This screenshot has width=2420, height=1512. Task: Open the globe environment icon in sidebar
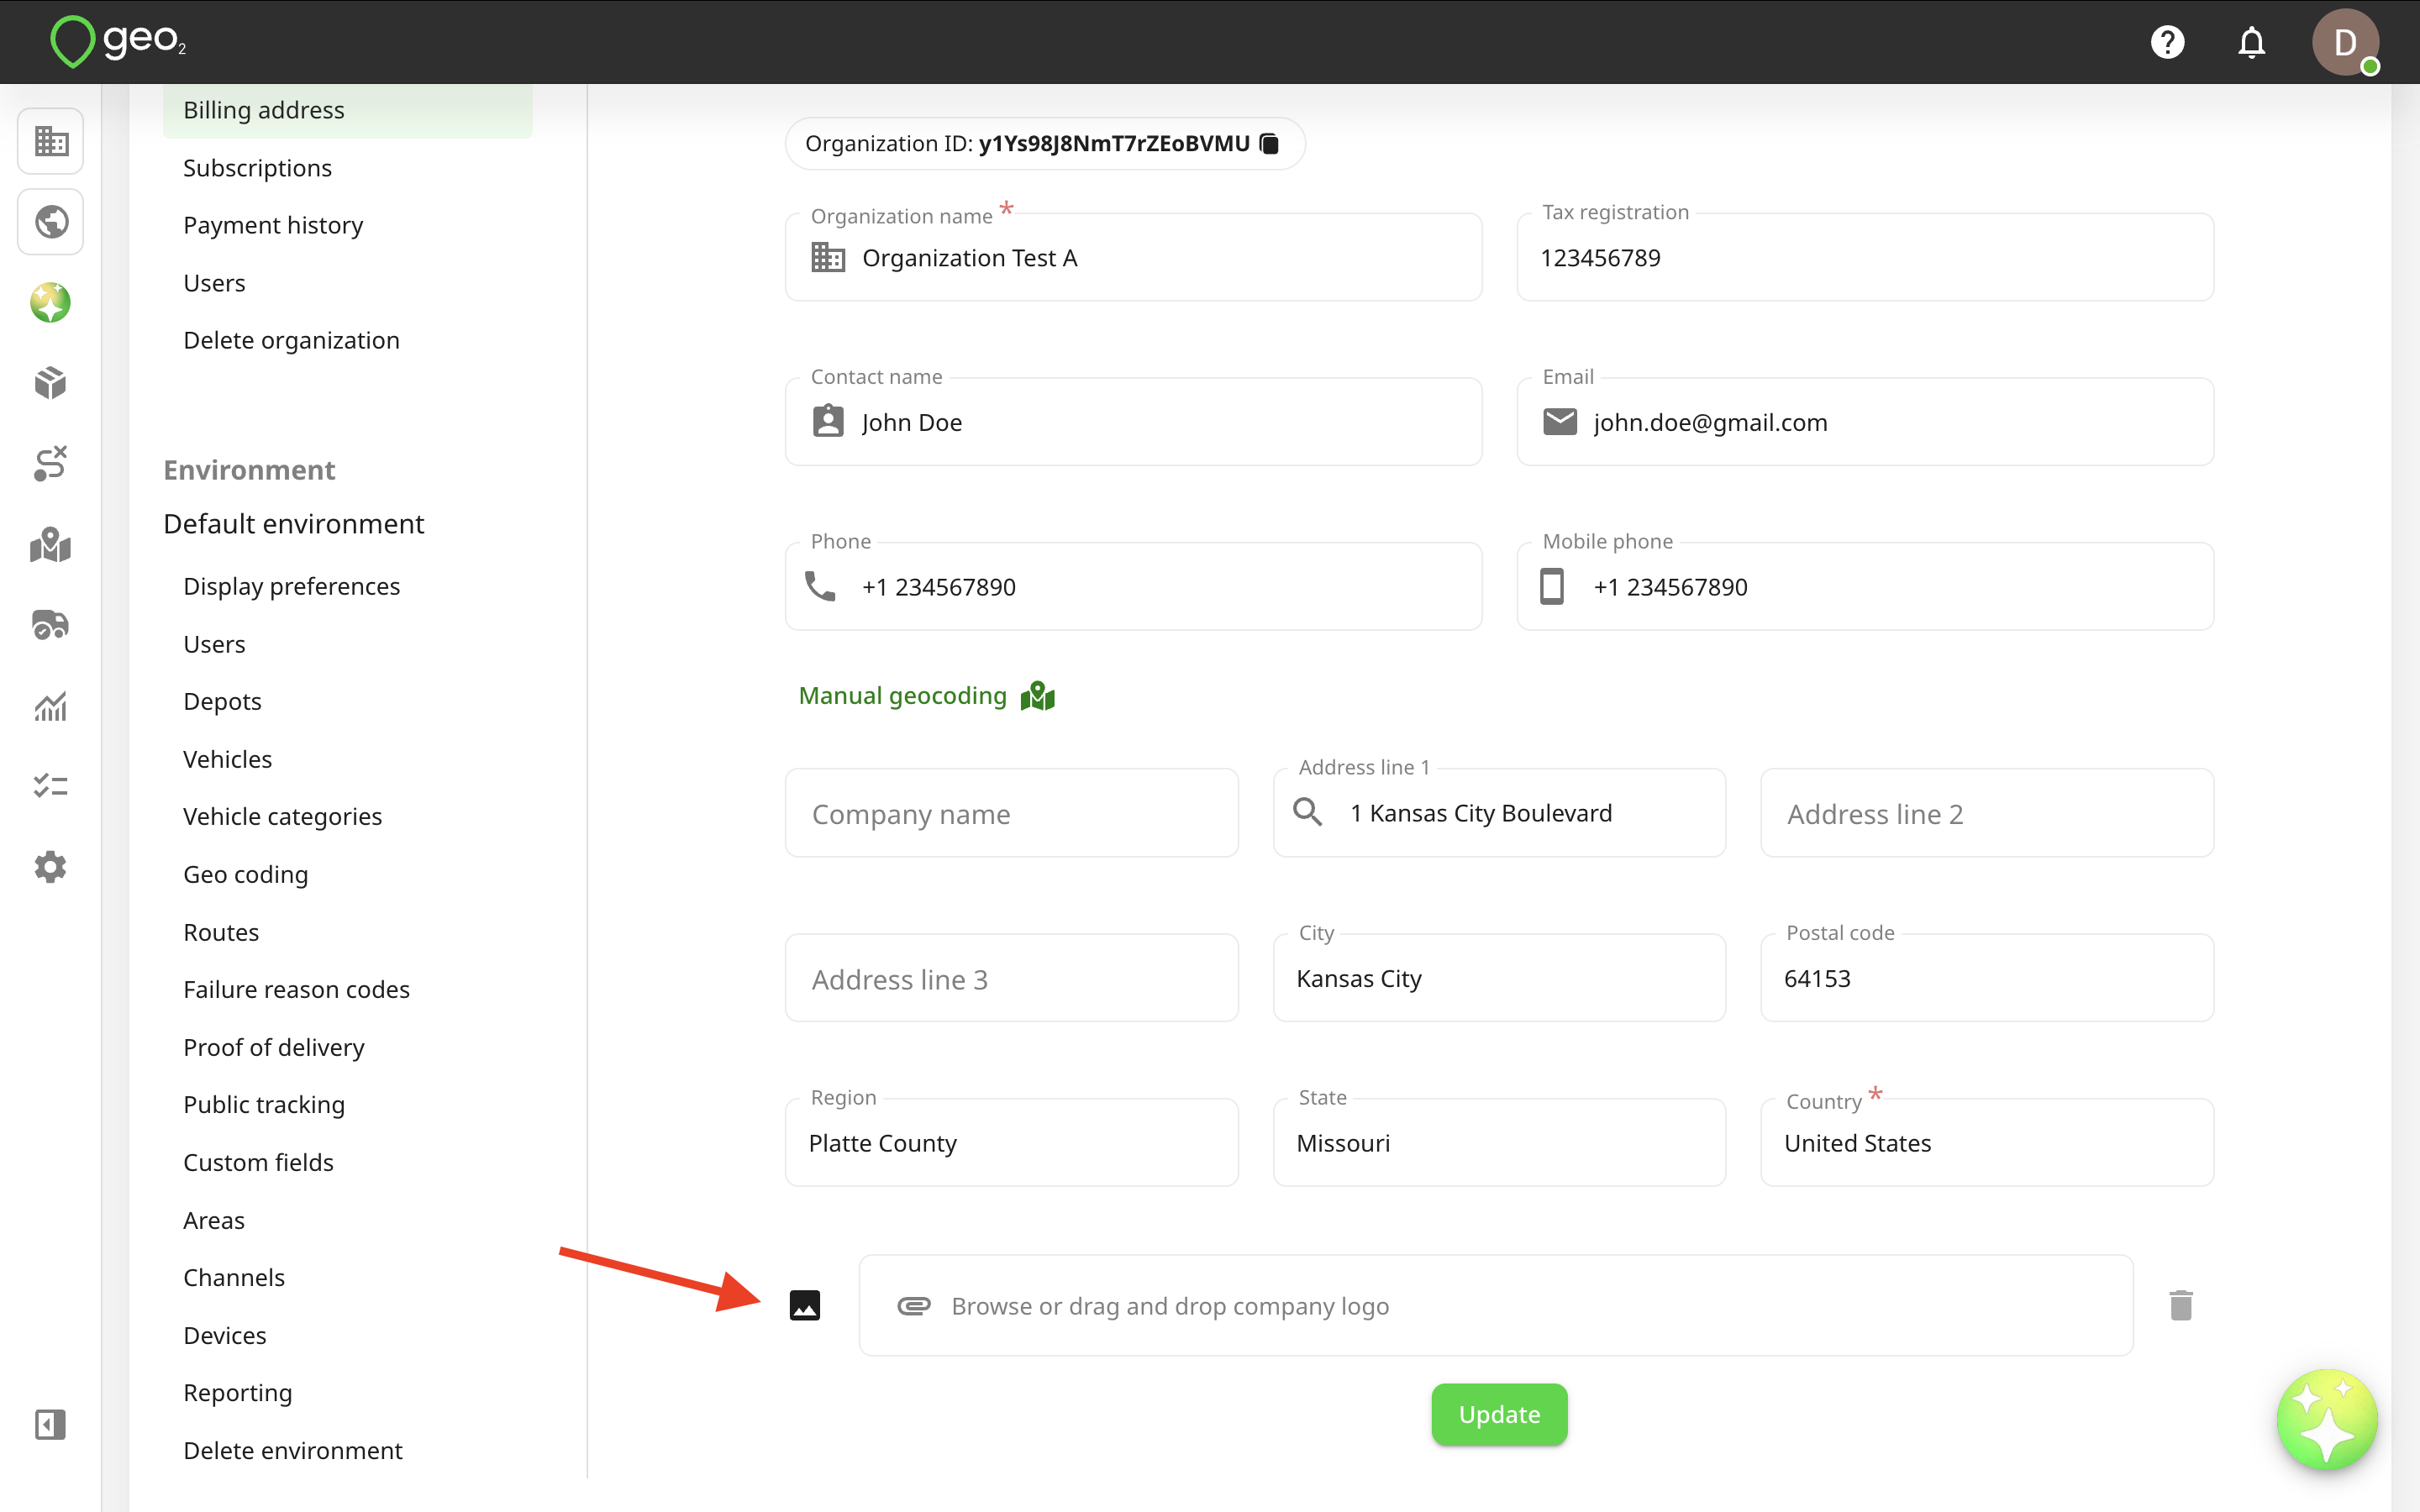click(51, 222)
